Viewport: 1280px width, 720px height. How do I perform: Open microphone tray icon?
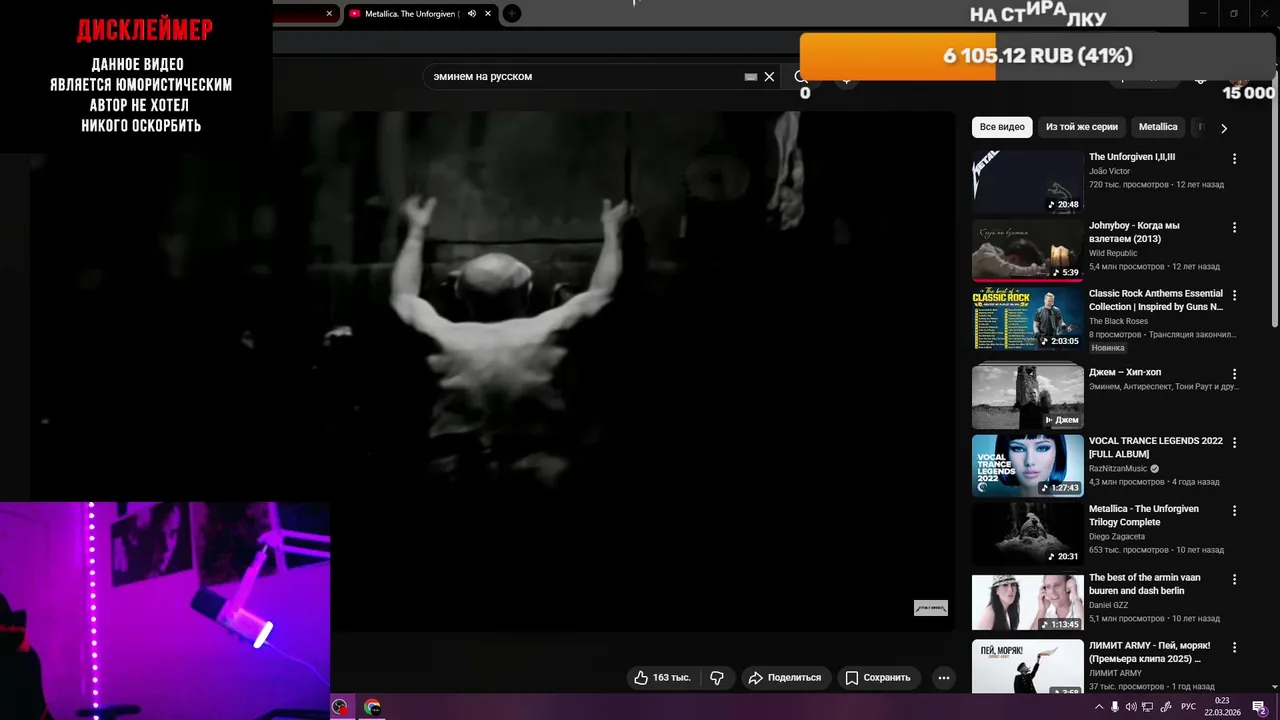[1115, 707]
